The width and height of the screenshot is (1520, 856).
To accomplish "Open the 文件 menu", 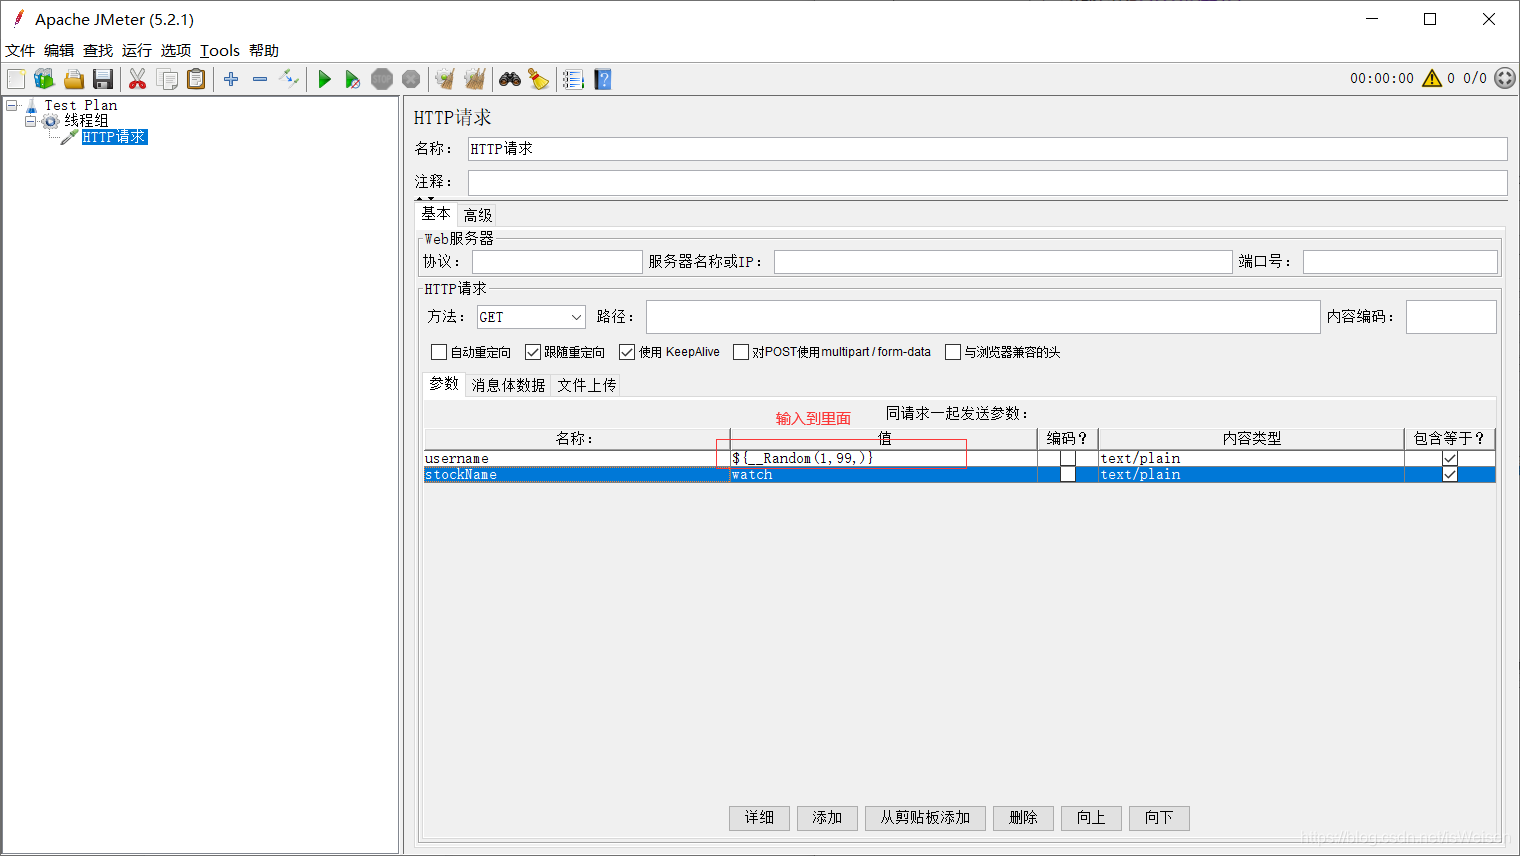I will pyautogui.click(x=20, y=51).
